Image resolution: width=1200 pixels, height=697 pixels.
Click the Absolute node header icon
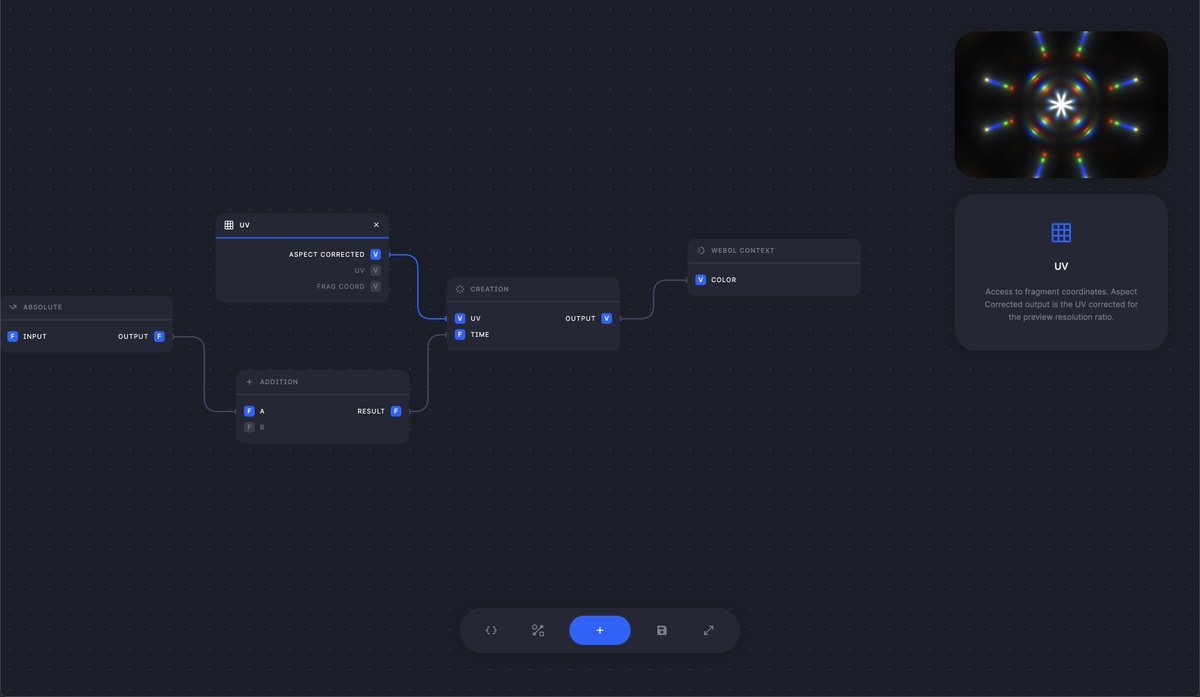13,307
